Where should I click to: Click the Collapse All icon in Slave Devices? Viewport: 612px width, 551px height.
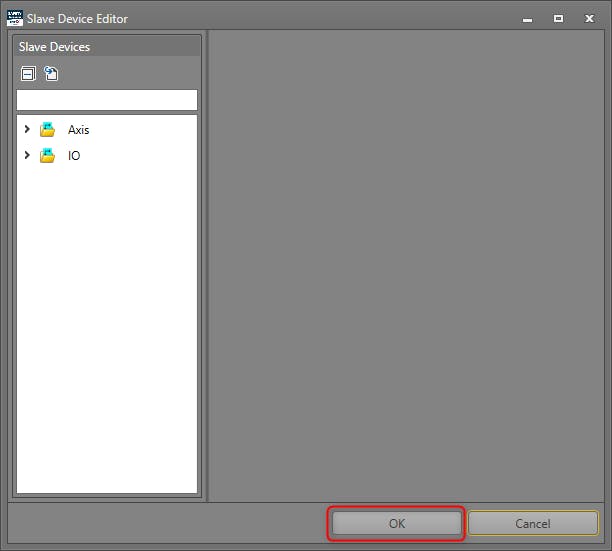coord(28,73)
